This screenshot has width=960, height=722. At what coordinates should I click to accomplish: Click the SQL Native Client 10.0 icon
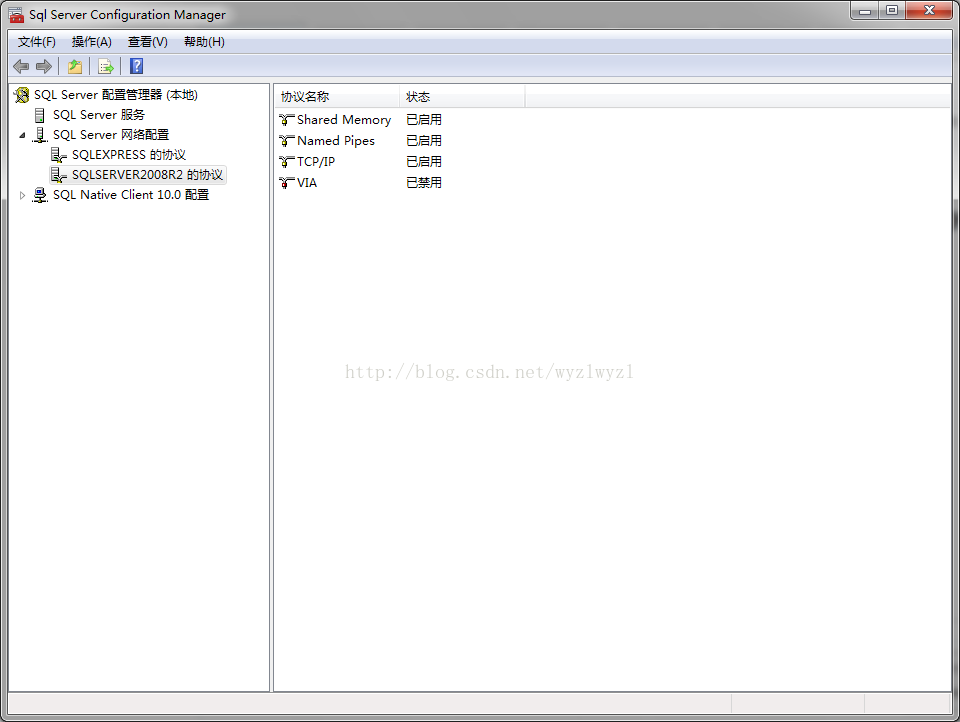tap(40, 195)
